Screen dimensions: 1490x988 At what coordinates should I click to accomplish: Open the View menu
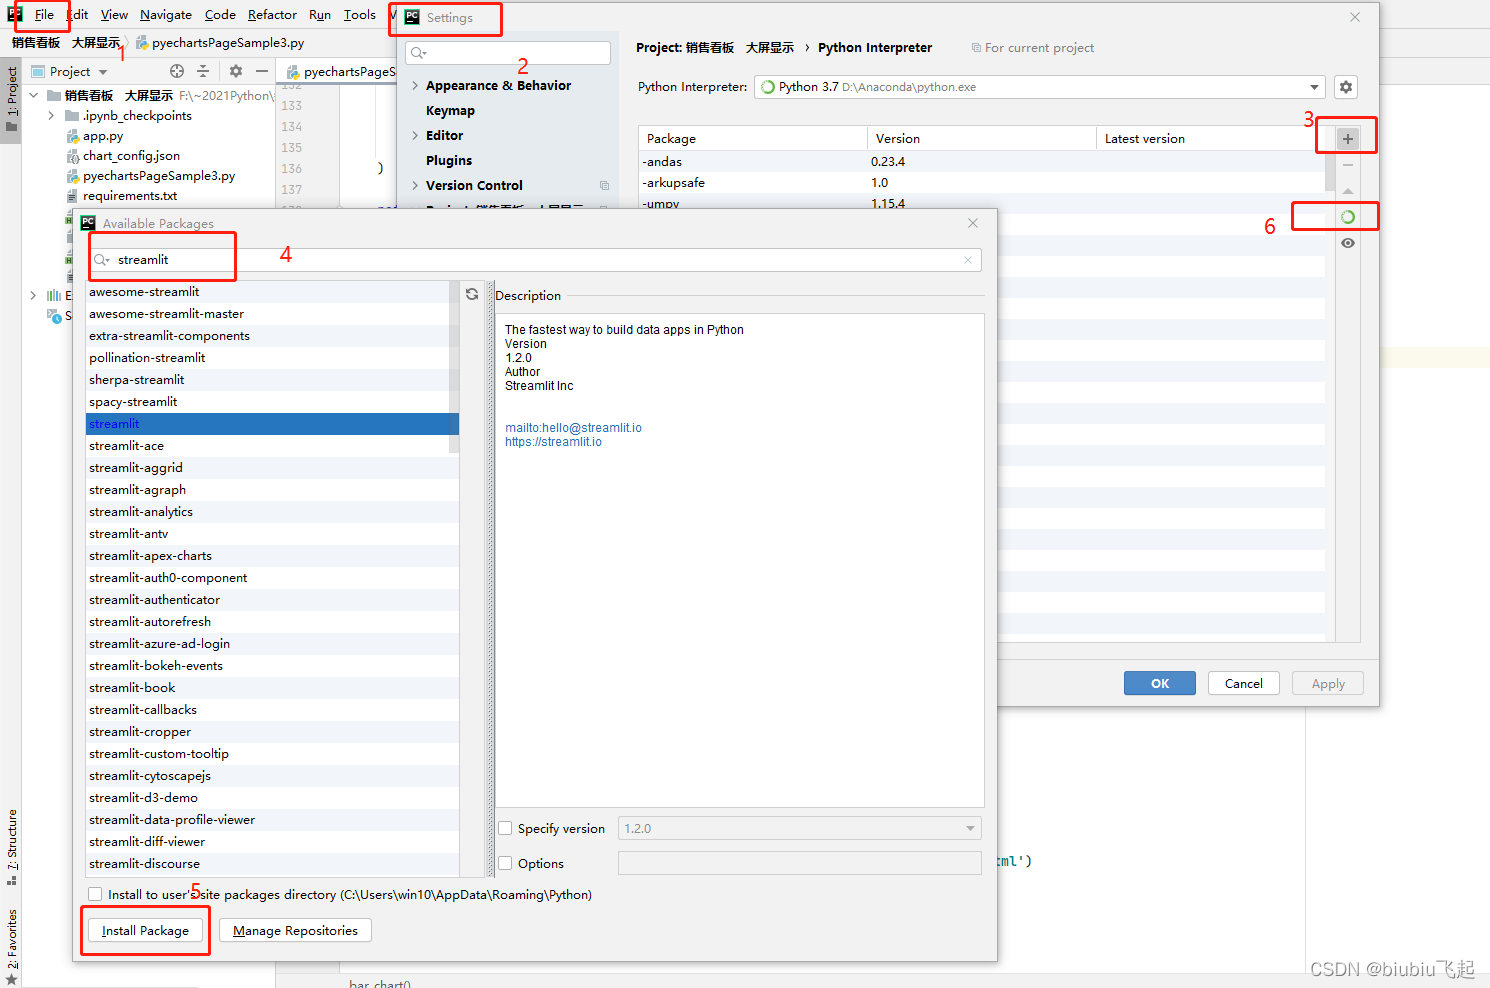114,15
